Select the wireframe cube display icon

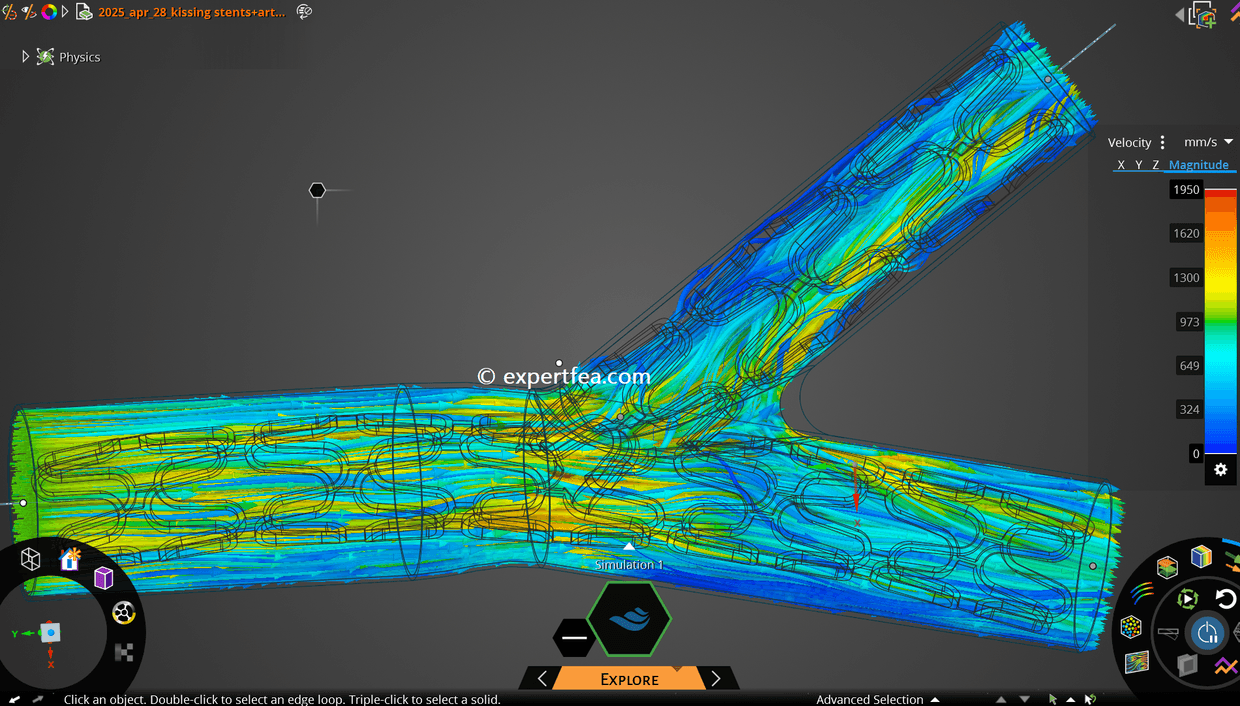29,560
